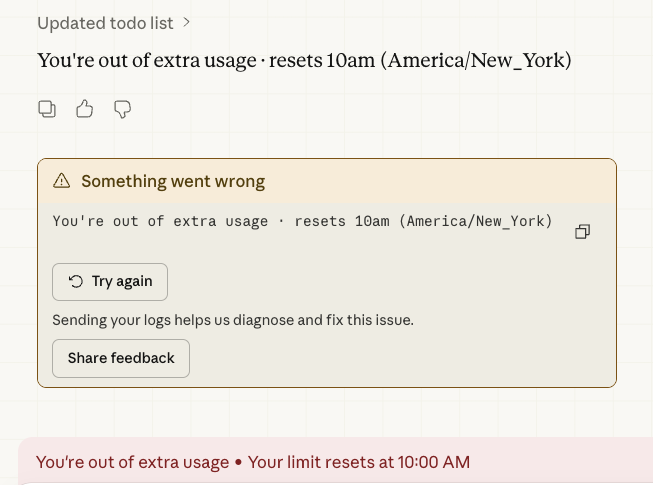Click the warning triangle icon
The image size is (653, 485).
point(62,181)
